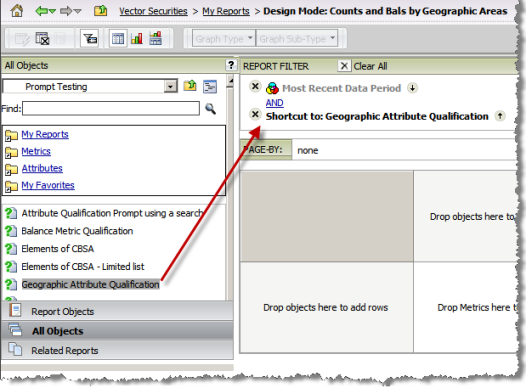This screenshot has width=526, height=388.
Task: Click prompt icon beside Balance Metric Qualification
Action: 10,231
